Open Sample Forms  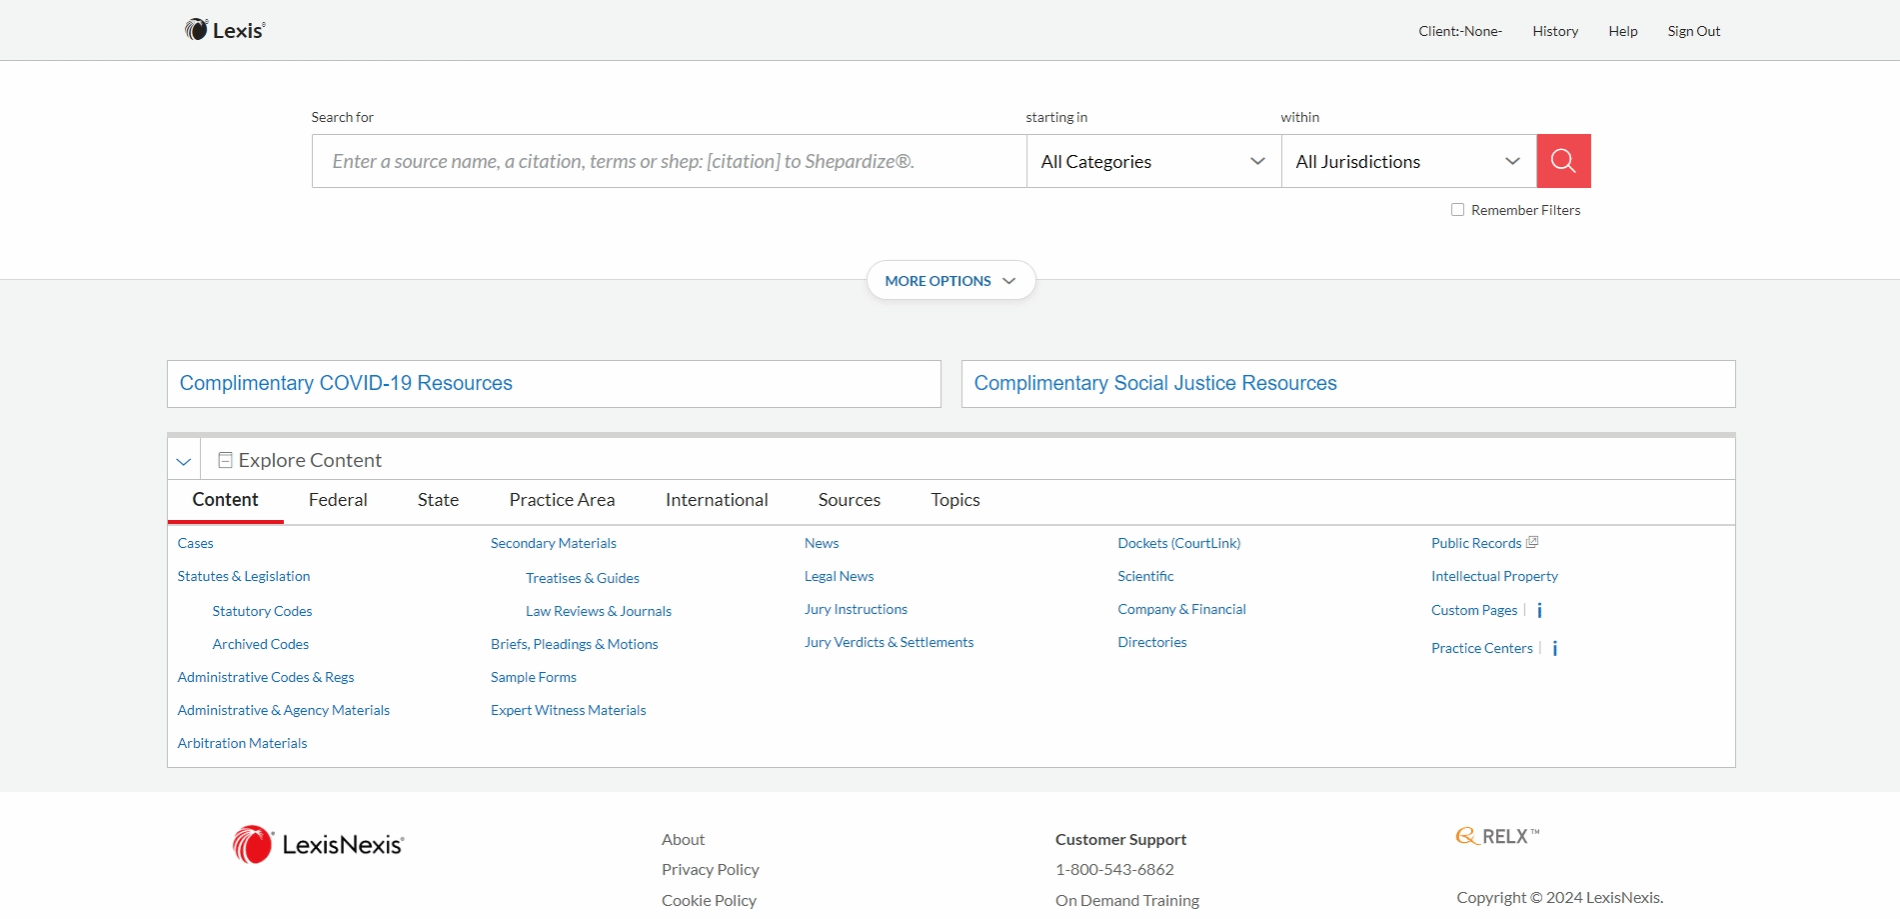pyautogui.click(x=533, y=677)
